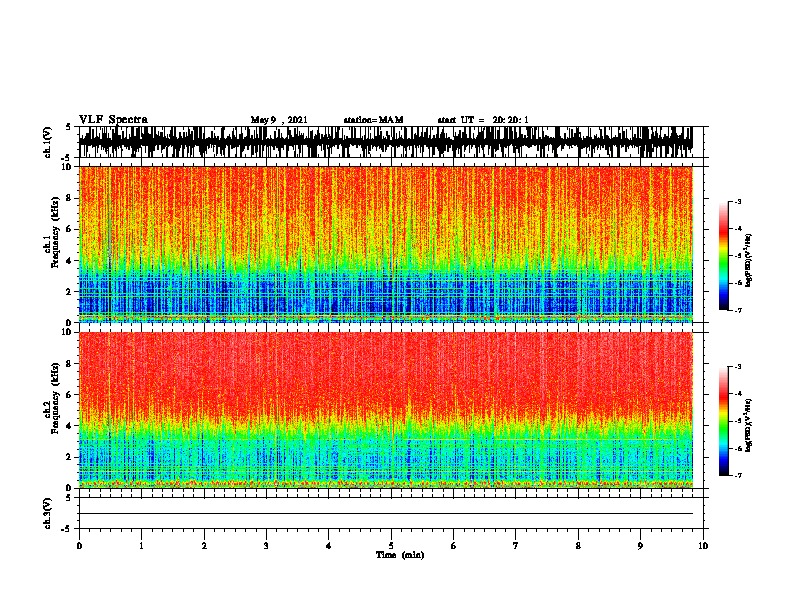Click the ch.2 spectrogram color scale bar
Viewport: 792px width, 612px height.
724,421
